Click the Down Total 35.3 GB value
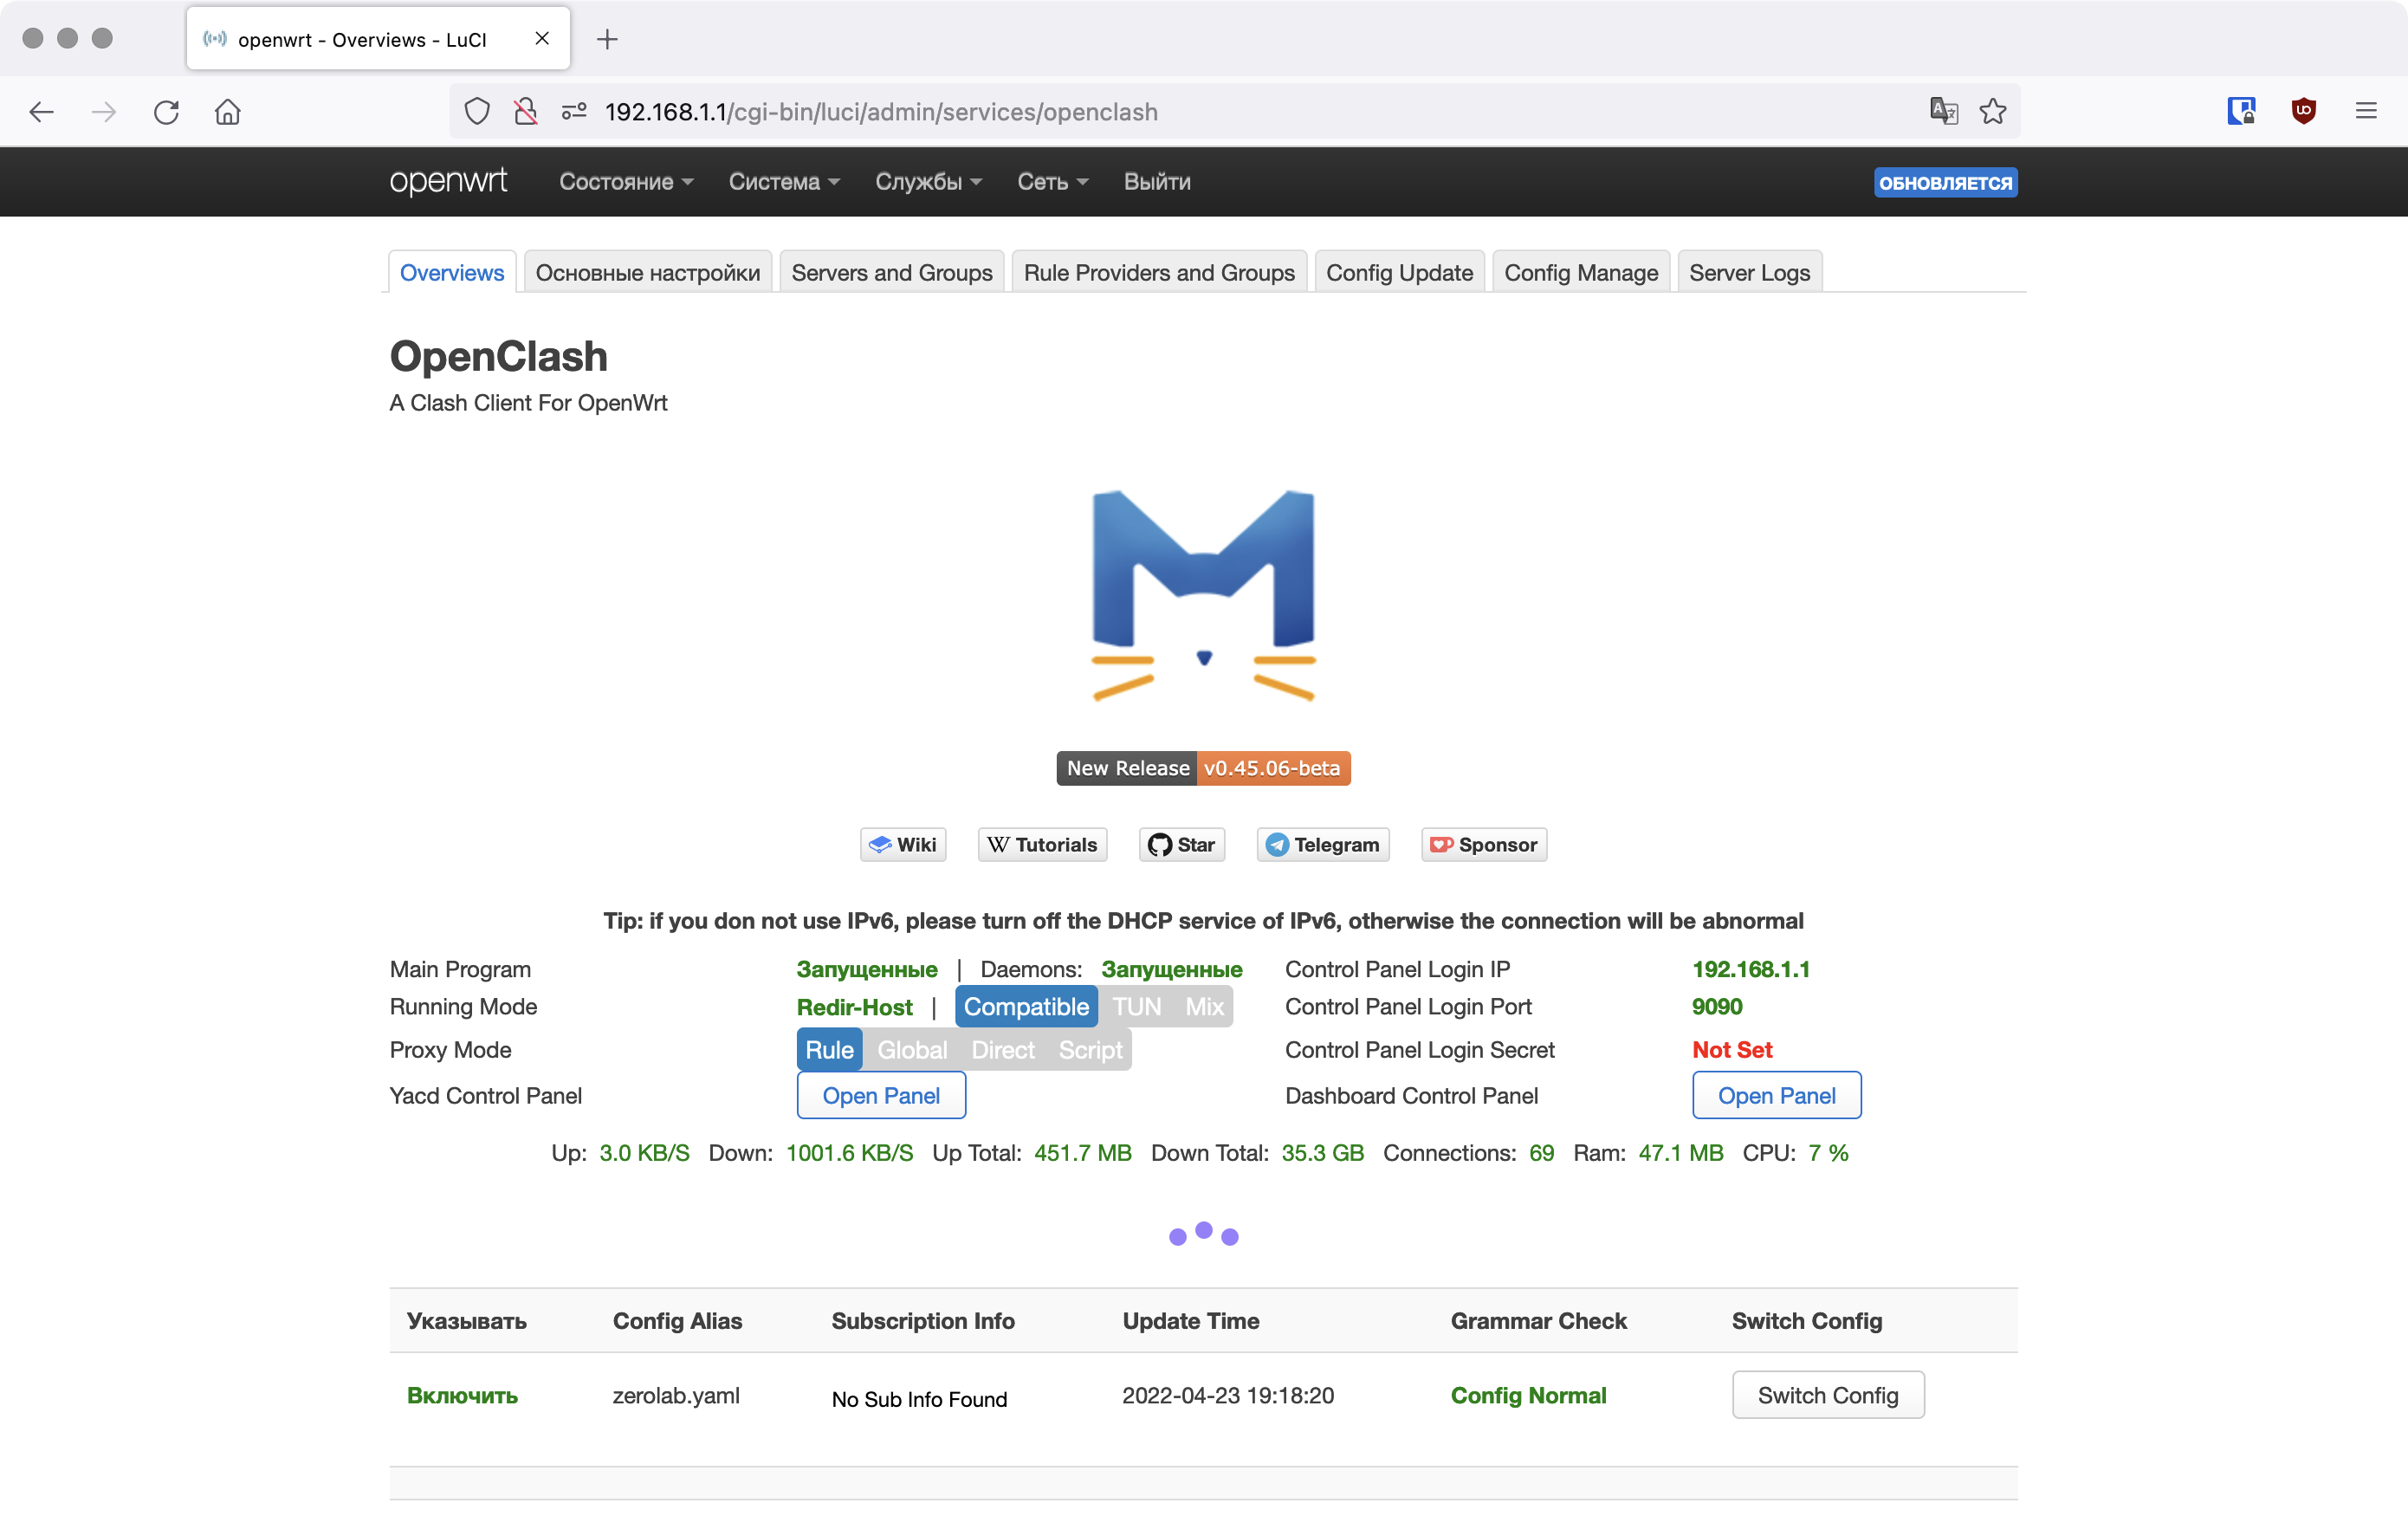Screen dimensions: 2408x1516 1322,1152
